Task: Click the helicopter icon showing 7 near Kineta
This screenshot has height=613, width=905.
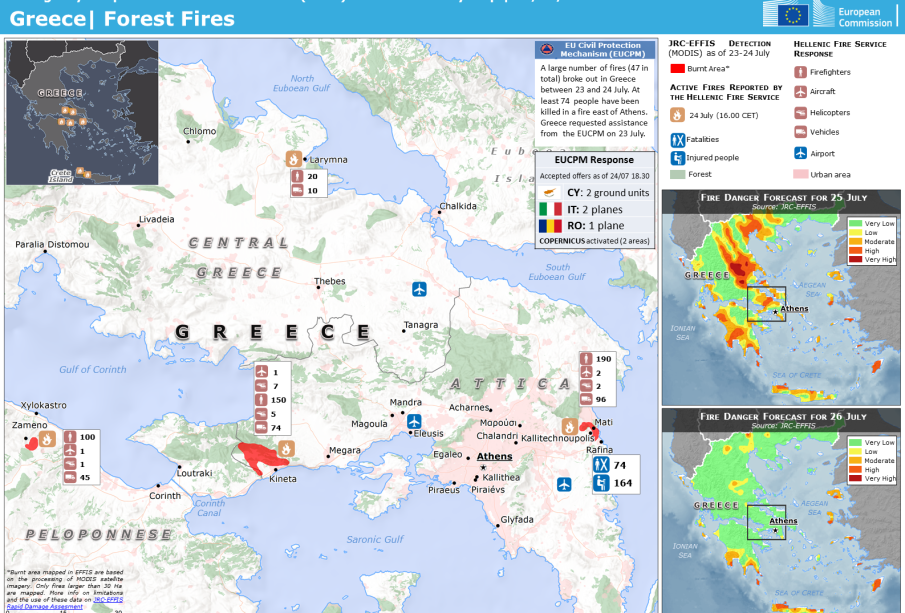Action: click(x=261, y=386)
